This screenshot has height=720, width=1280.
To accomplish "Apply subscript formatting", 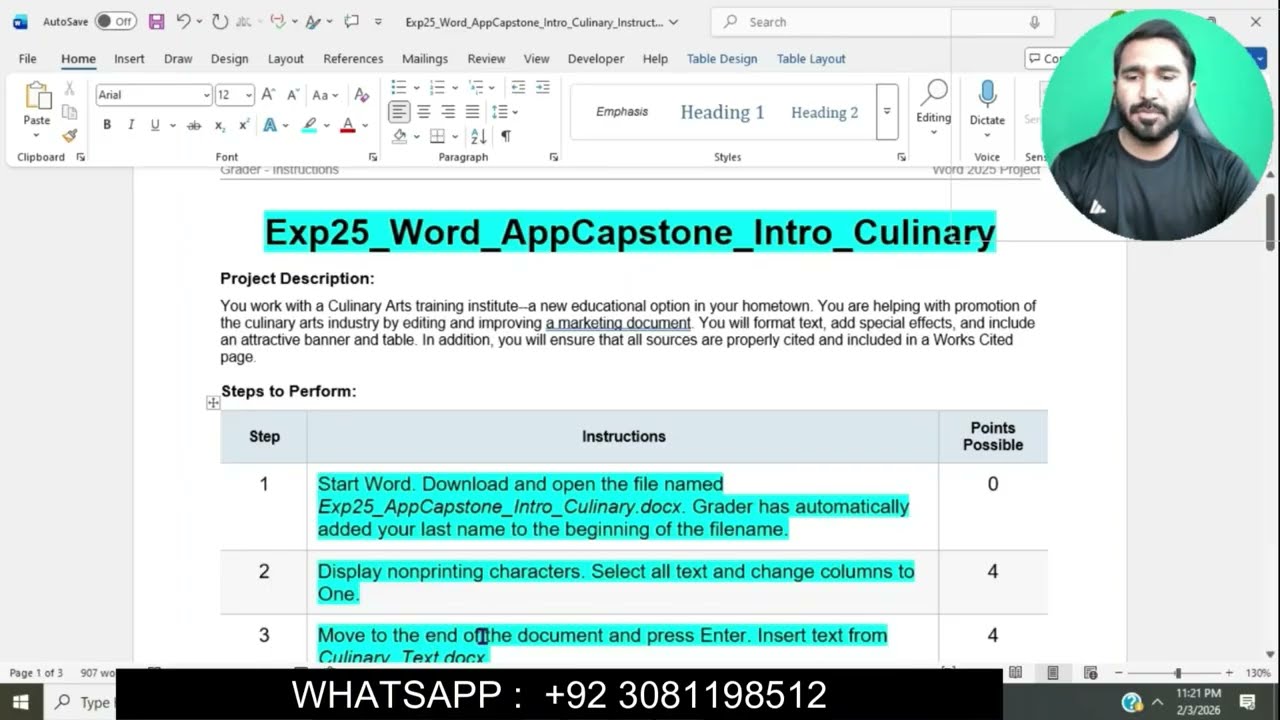I will point(220,125).
